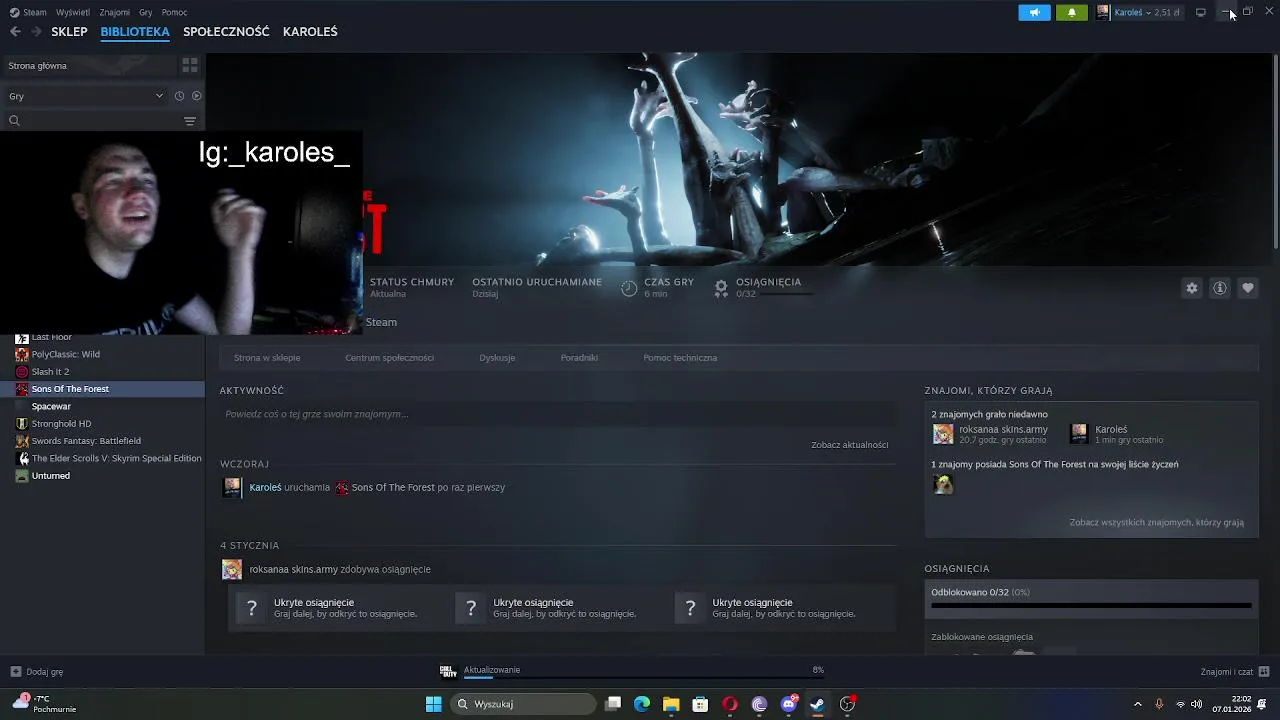Viewport: 1280px width, 720px height.
Task: Click Zobacz wszystkich znajomych, którzy grają
Action: (x=1157, y=522)
